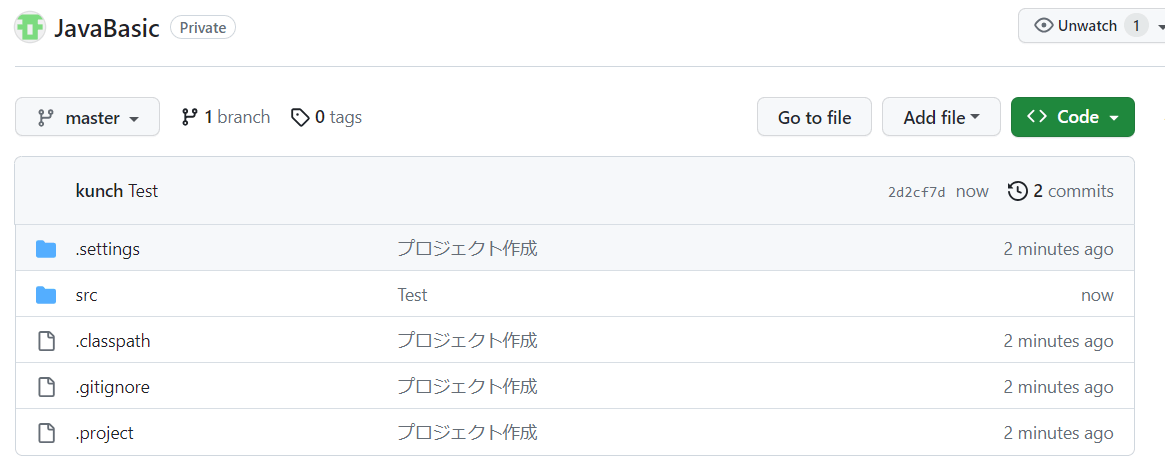Open the Unwatch options arrow
The height and width of the screenshot is (461, 1165).
point(1160,26)
